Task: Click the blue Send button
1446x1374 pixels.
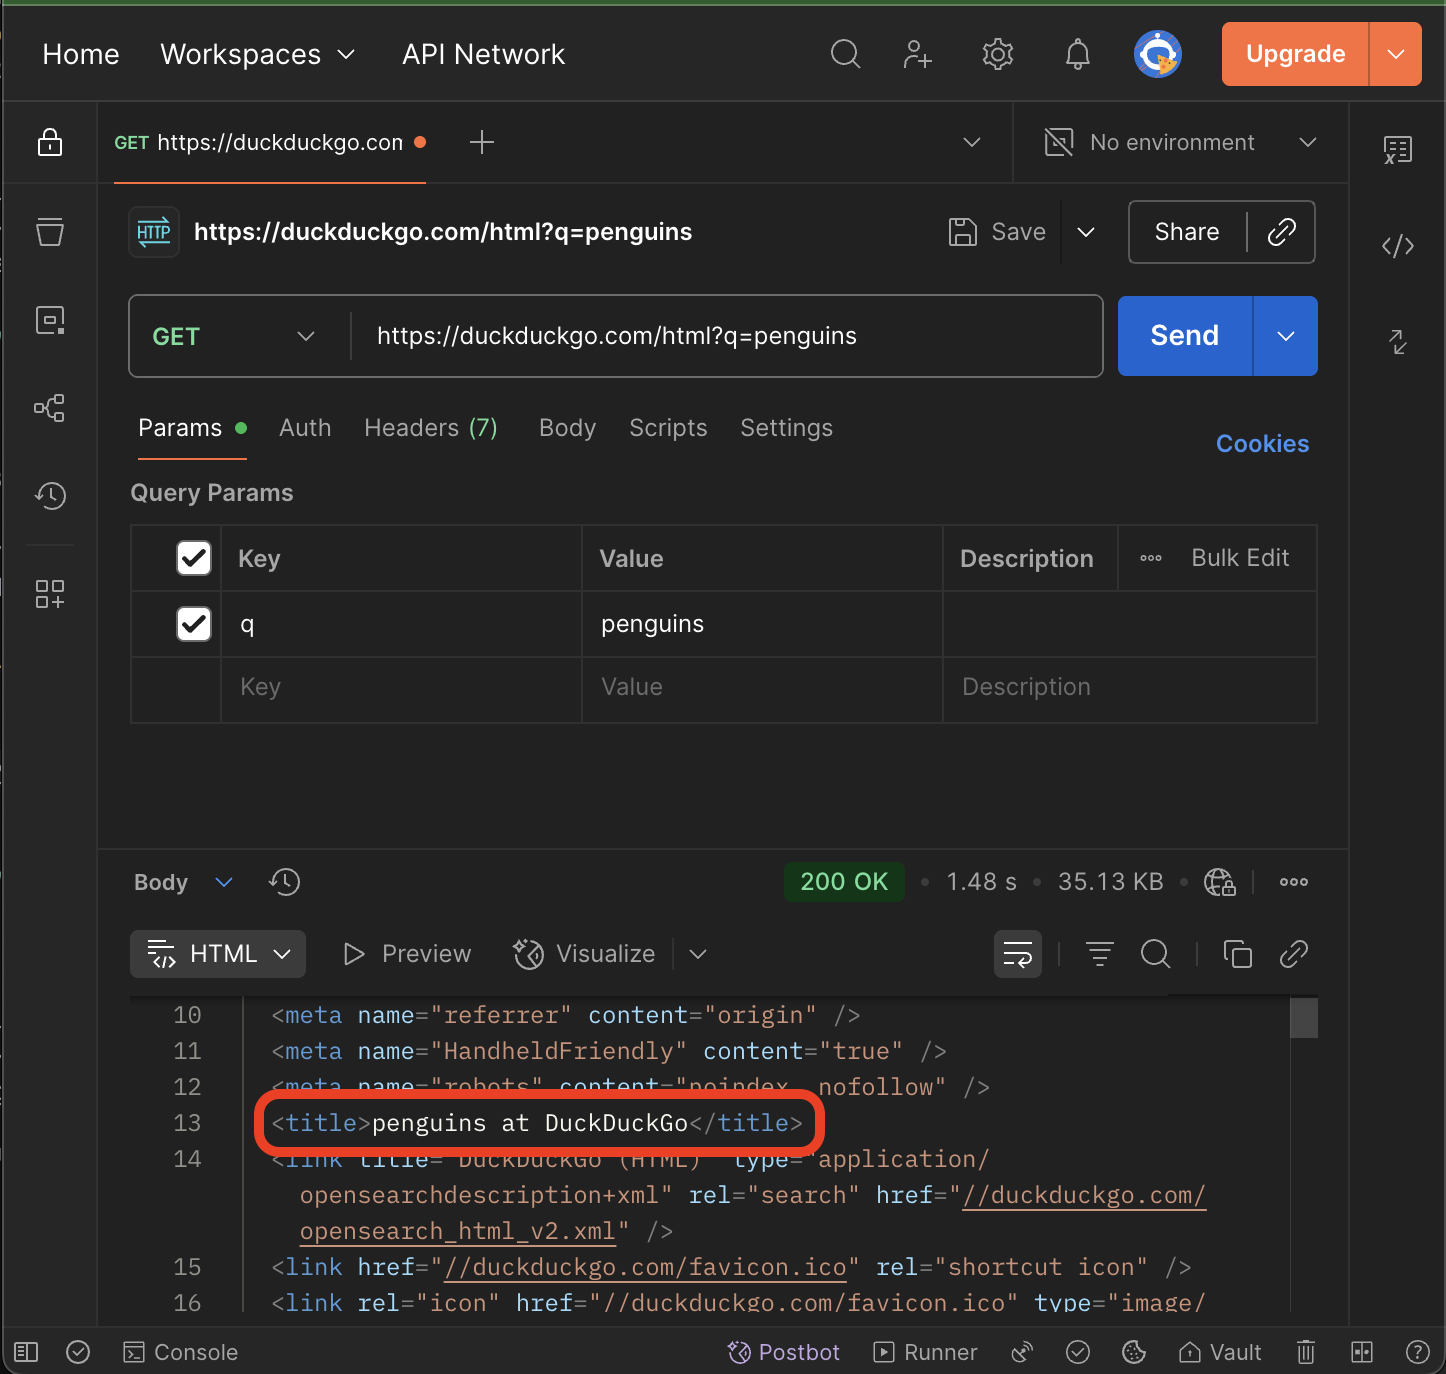Action: pos(1185,336)
